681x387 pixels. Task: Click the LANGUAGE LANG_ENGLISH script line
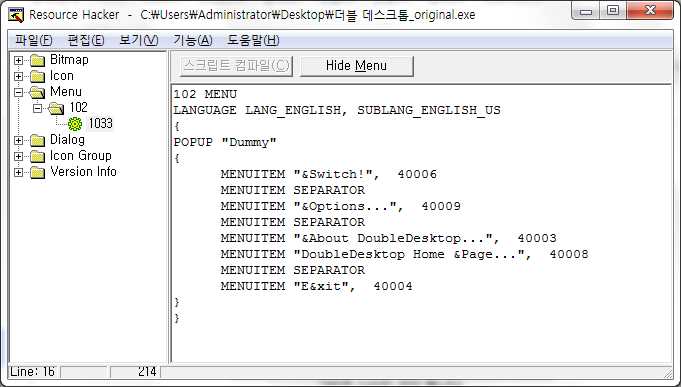pyautogui.click(x=337, y=110)
